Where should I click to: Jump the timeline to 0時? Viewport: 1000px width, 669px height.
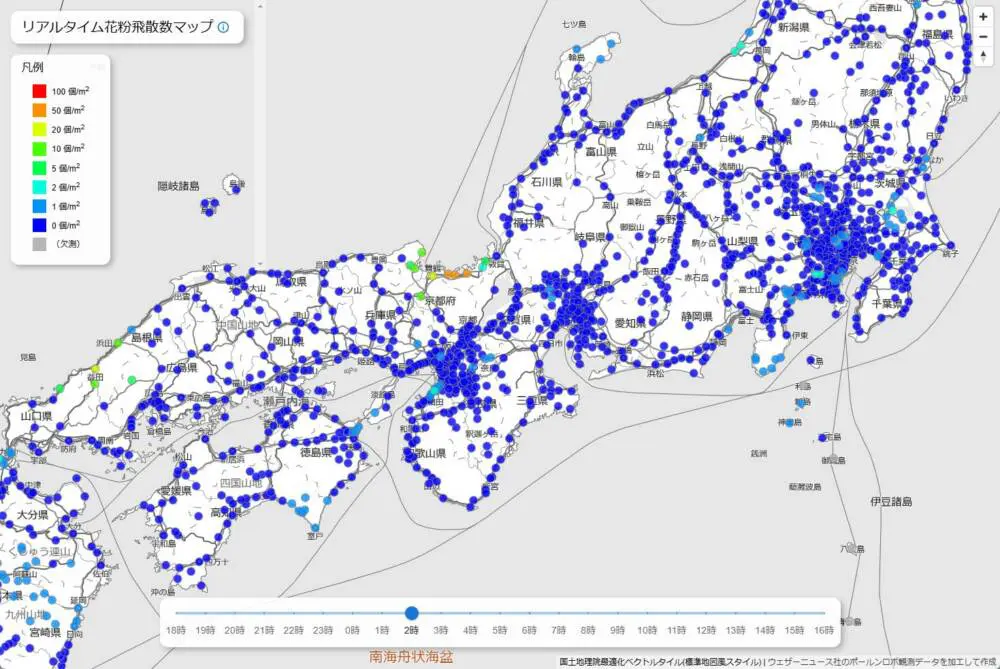click(x=353, y=630)
